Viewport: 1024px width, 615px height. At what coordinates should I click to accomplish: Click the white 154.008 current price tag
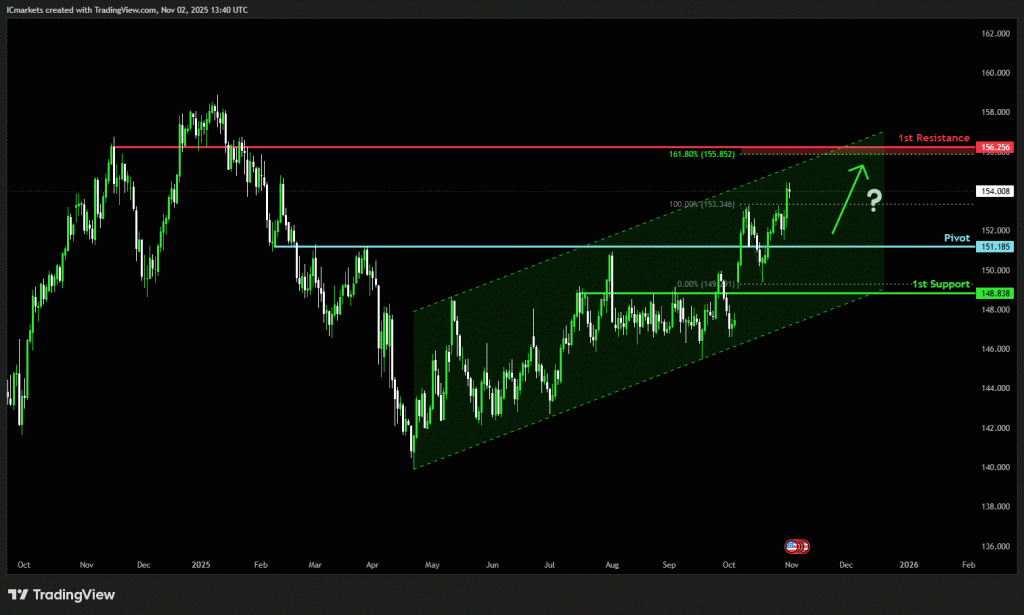(x=997, y=191)
